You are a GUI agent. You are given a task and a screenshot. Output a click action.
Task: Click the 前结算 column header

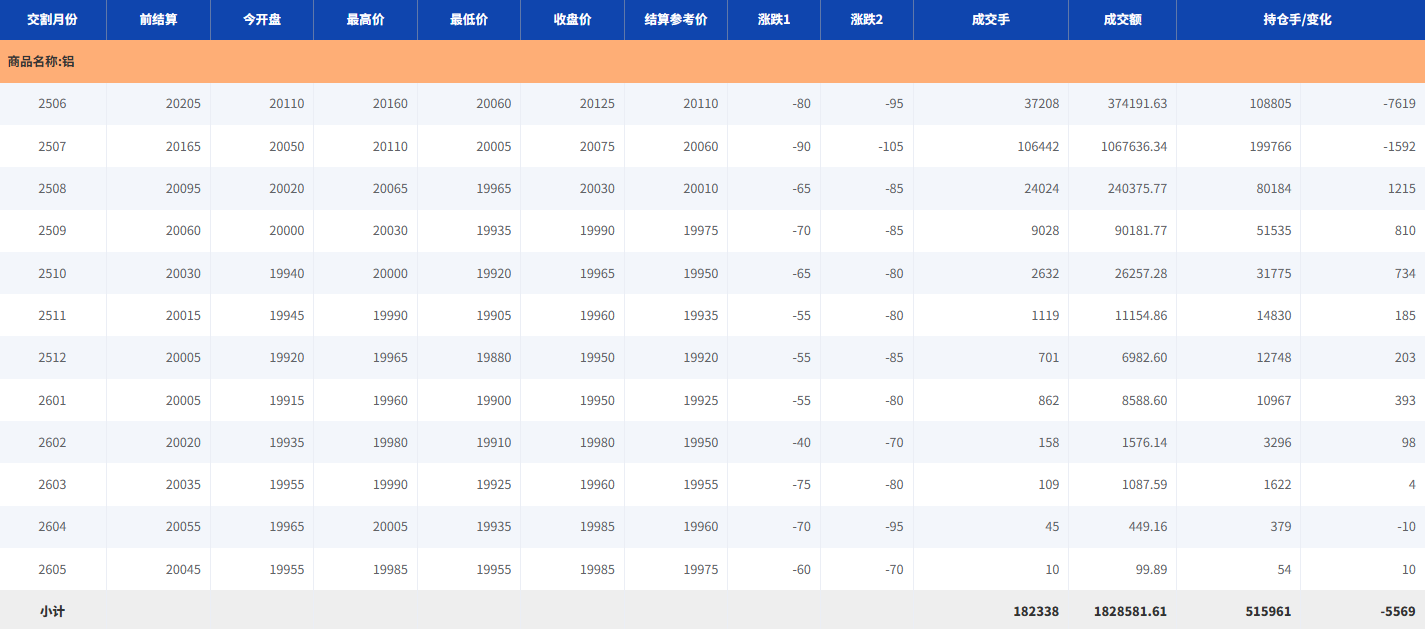[158, 20]
